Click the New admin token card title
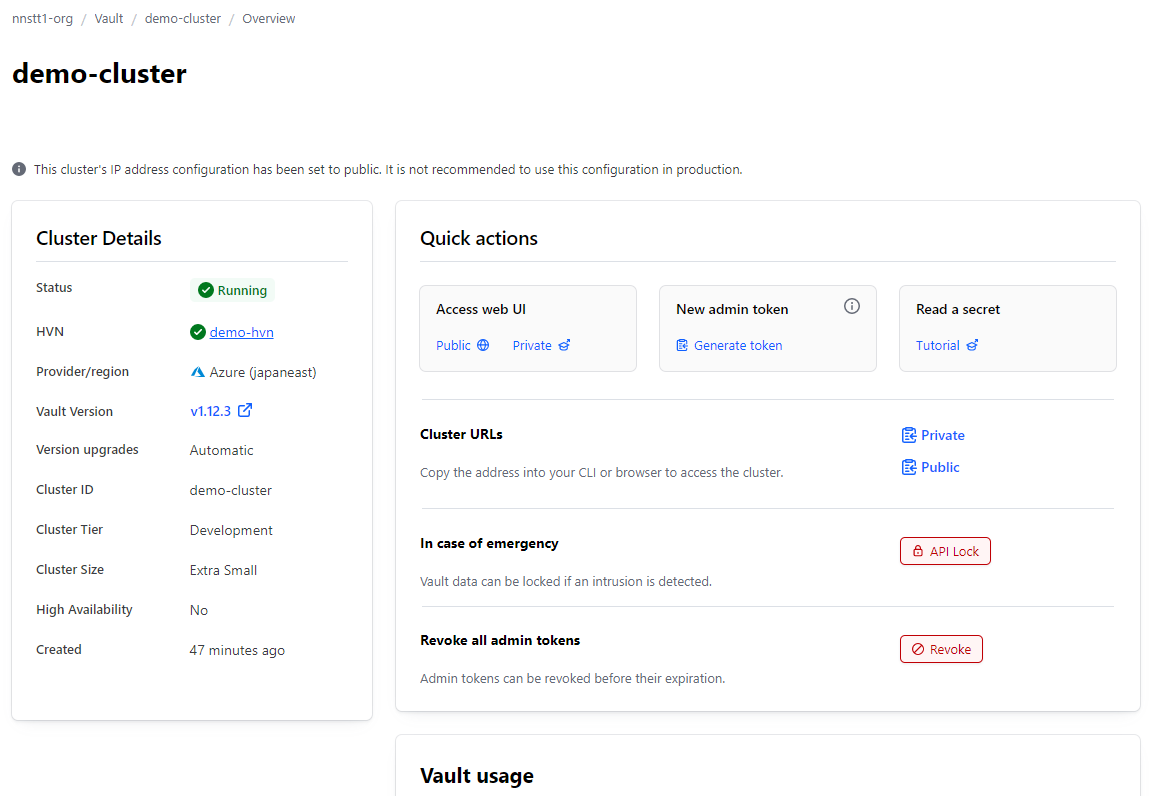The image size is (1152, 796). tap(732, 309)
